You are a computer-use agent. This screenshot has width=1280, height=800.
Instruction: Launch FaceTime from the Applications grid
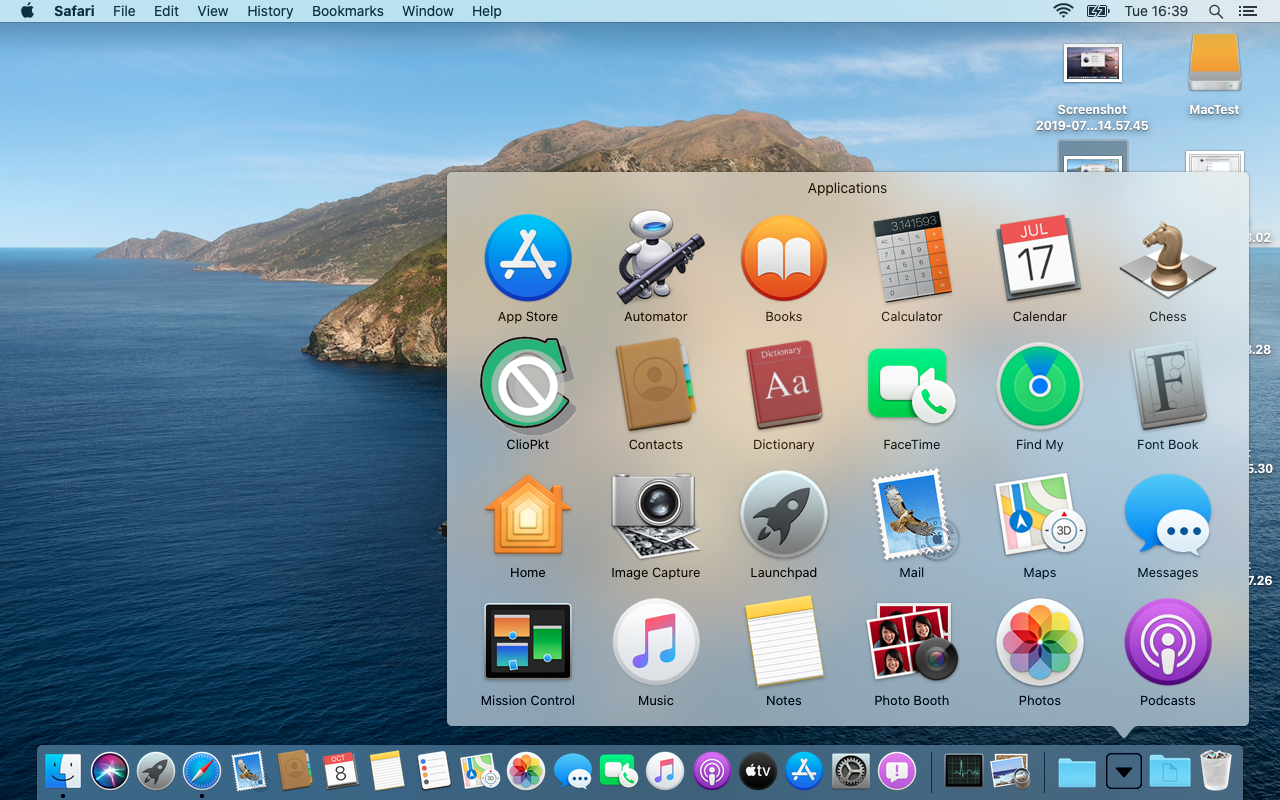click(x=912, y=386)
